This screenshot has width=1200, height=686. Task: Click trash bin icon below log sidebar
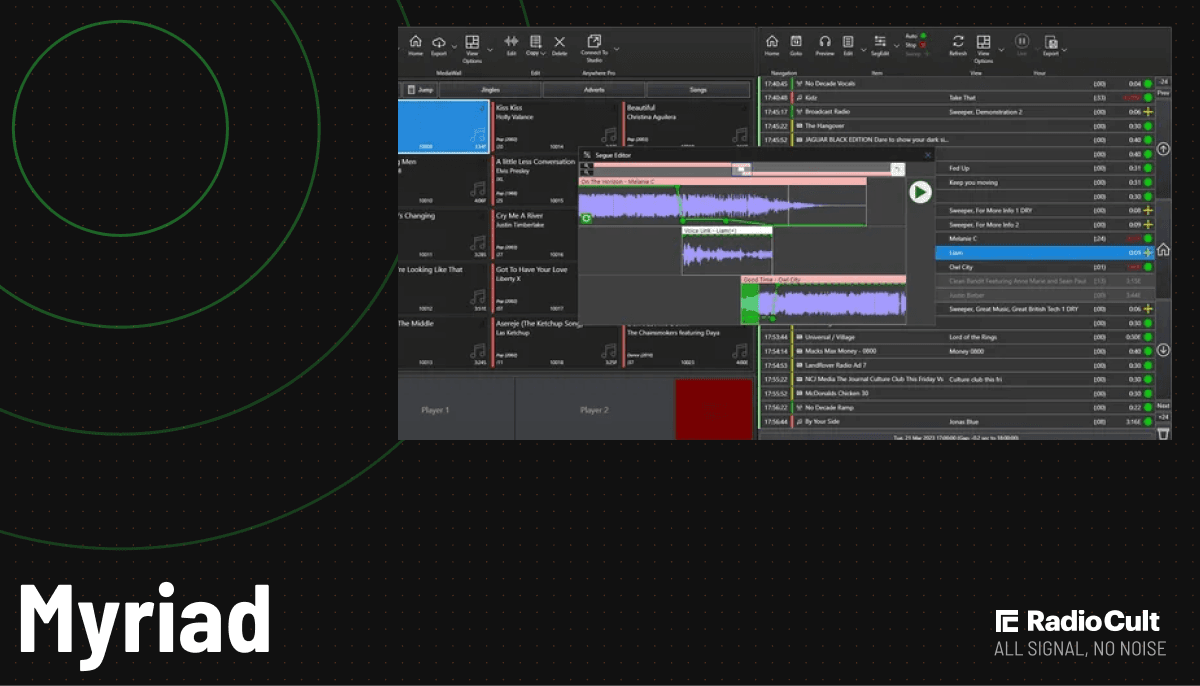coord(1163,432)
